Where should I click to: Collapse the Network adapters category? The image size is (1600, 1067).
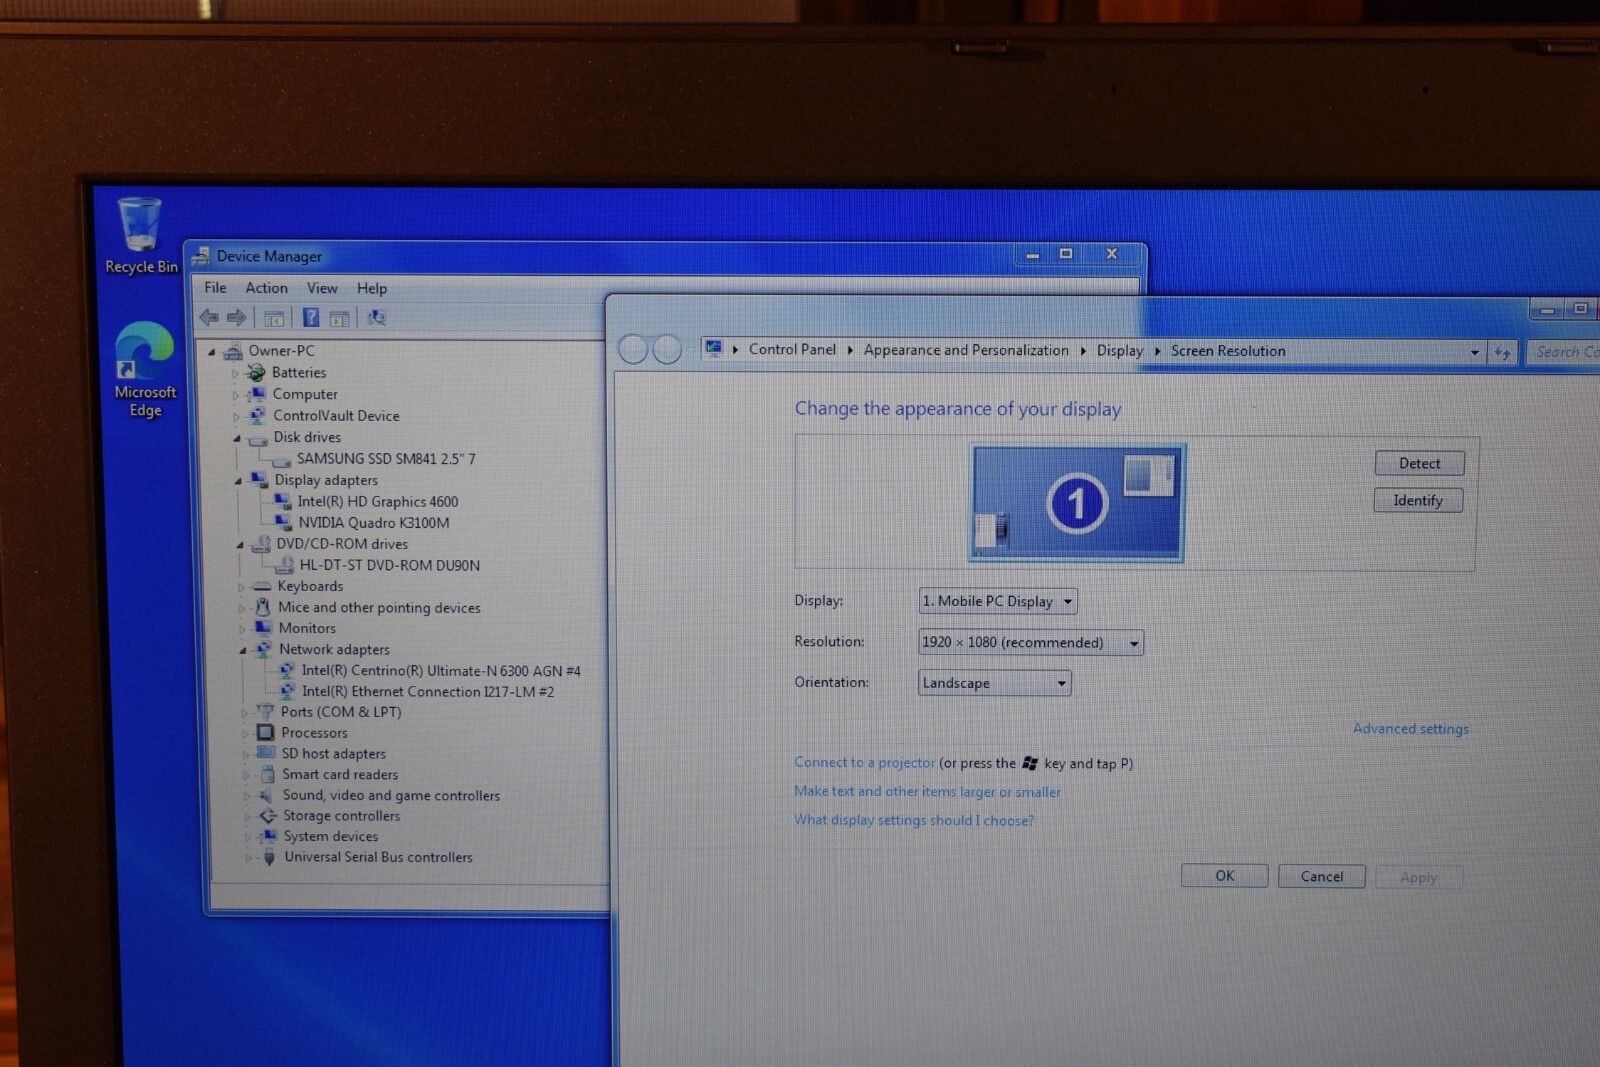tap(243, 650)
